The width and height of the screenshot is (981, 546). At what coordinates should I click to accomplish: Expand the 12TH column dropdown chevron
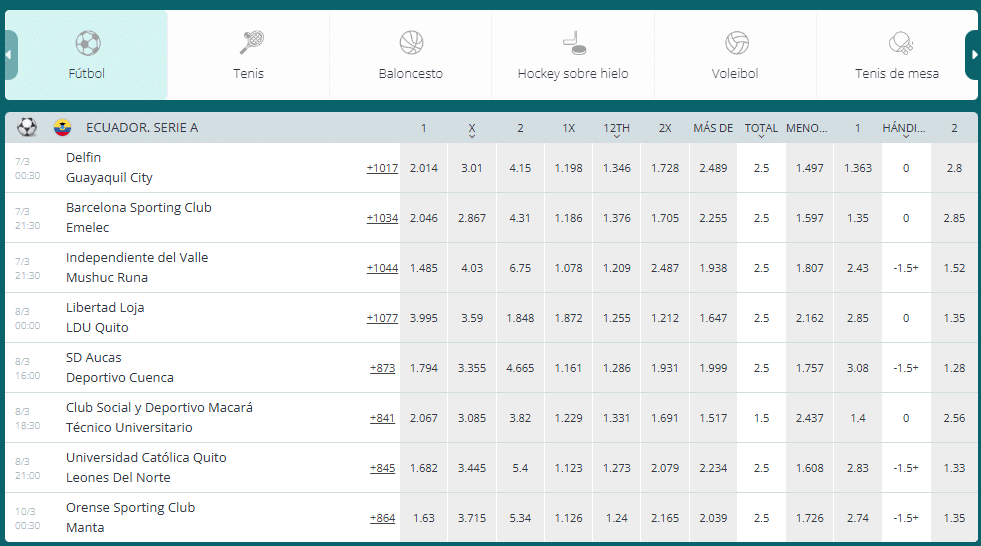617,136
